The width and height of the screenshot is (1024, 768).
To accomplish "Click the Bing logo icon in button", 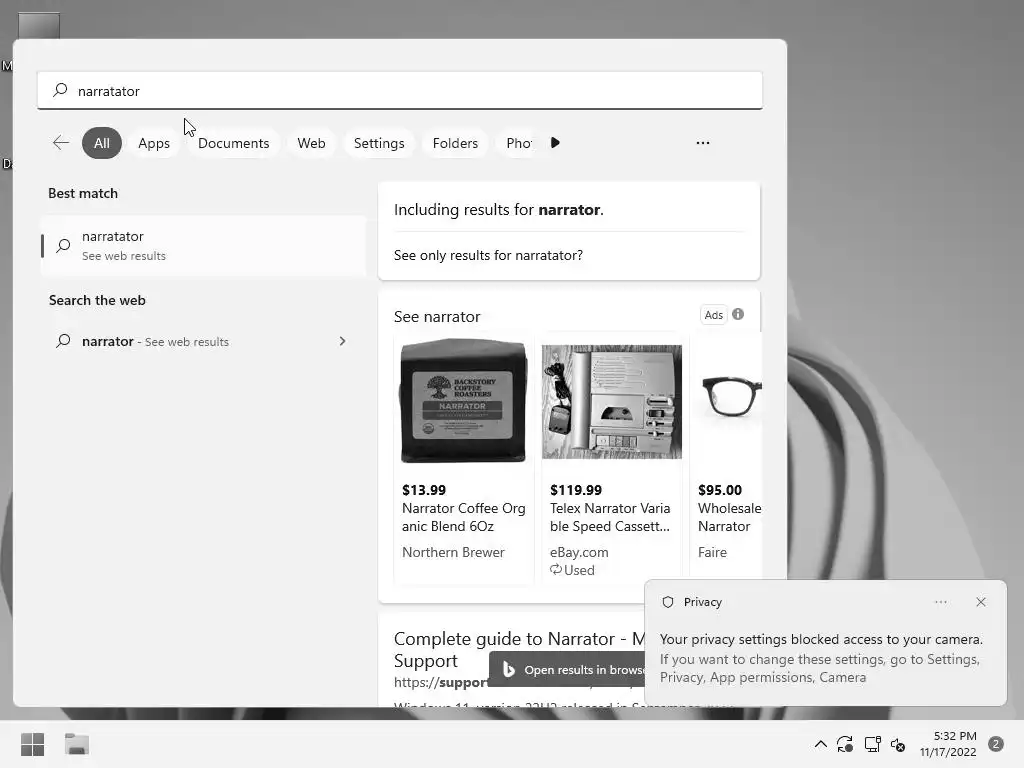I will click(x=509, y=669).
